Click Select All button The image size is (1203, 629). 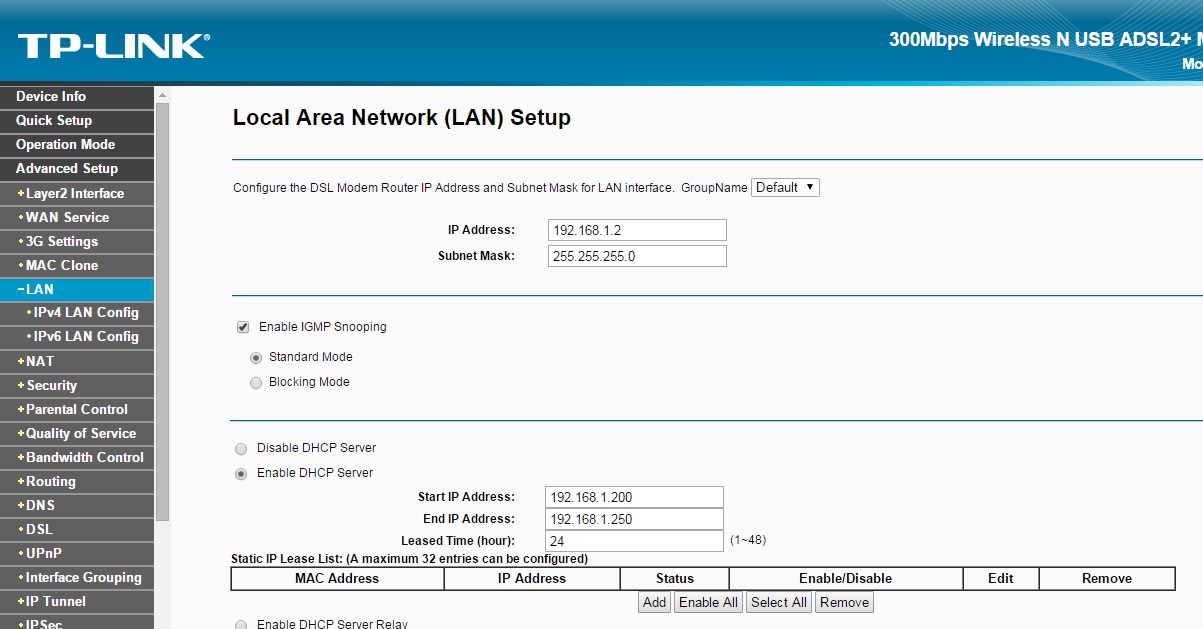(779, 602)
